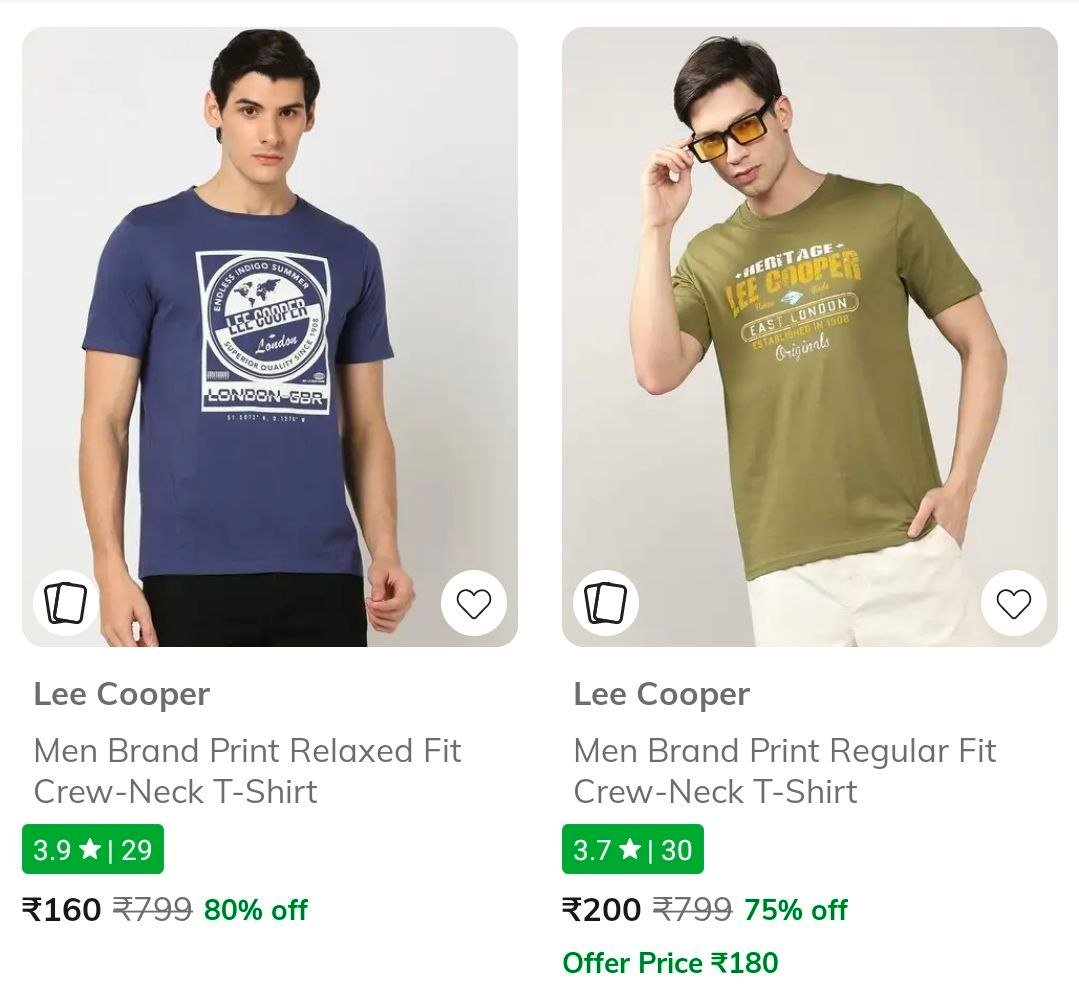Screen dimensions: 1079x993
Task: Click the image stack icon on blue t-shirt card
Action: click(x=64, y=602)
